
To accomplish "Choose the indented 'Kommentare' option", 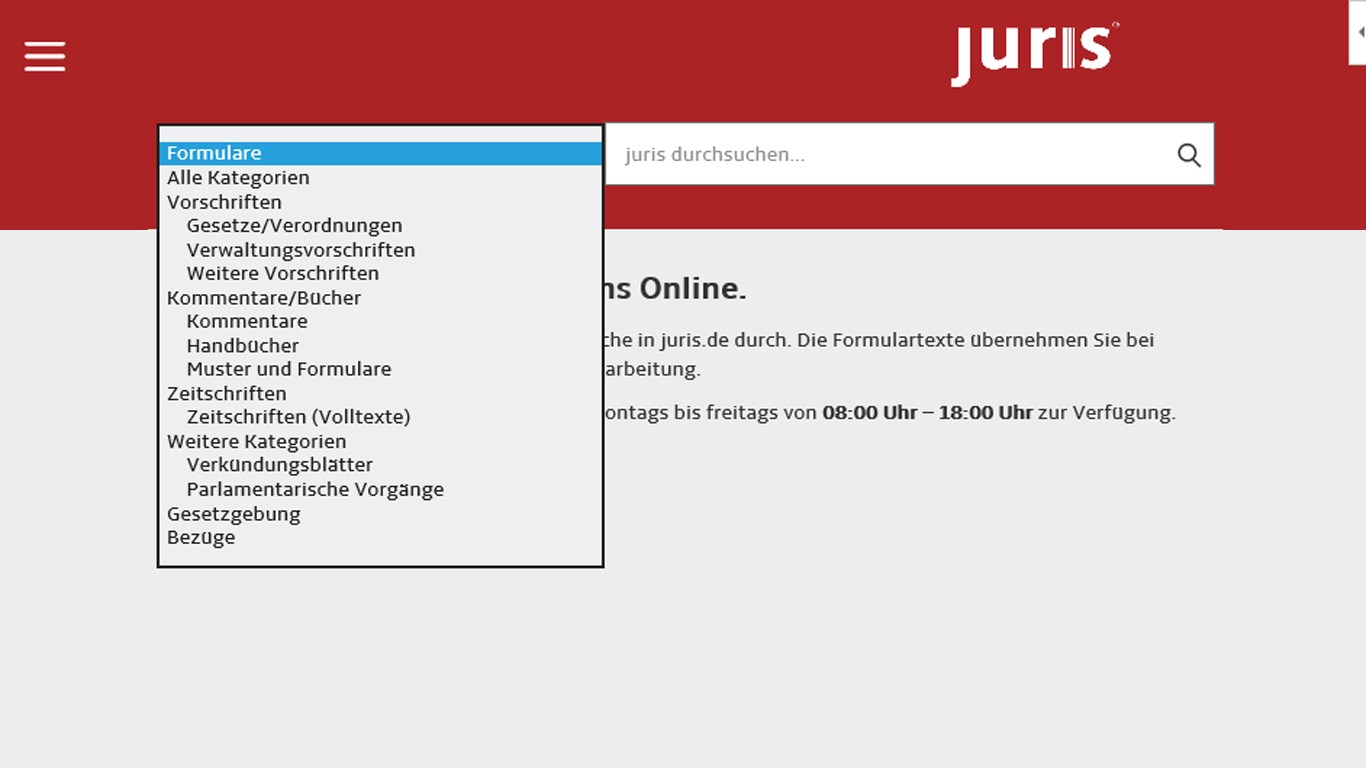I will click(381, 321).
